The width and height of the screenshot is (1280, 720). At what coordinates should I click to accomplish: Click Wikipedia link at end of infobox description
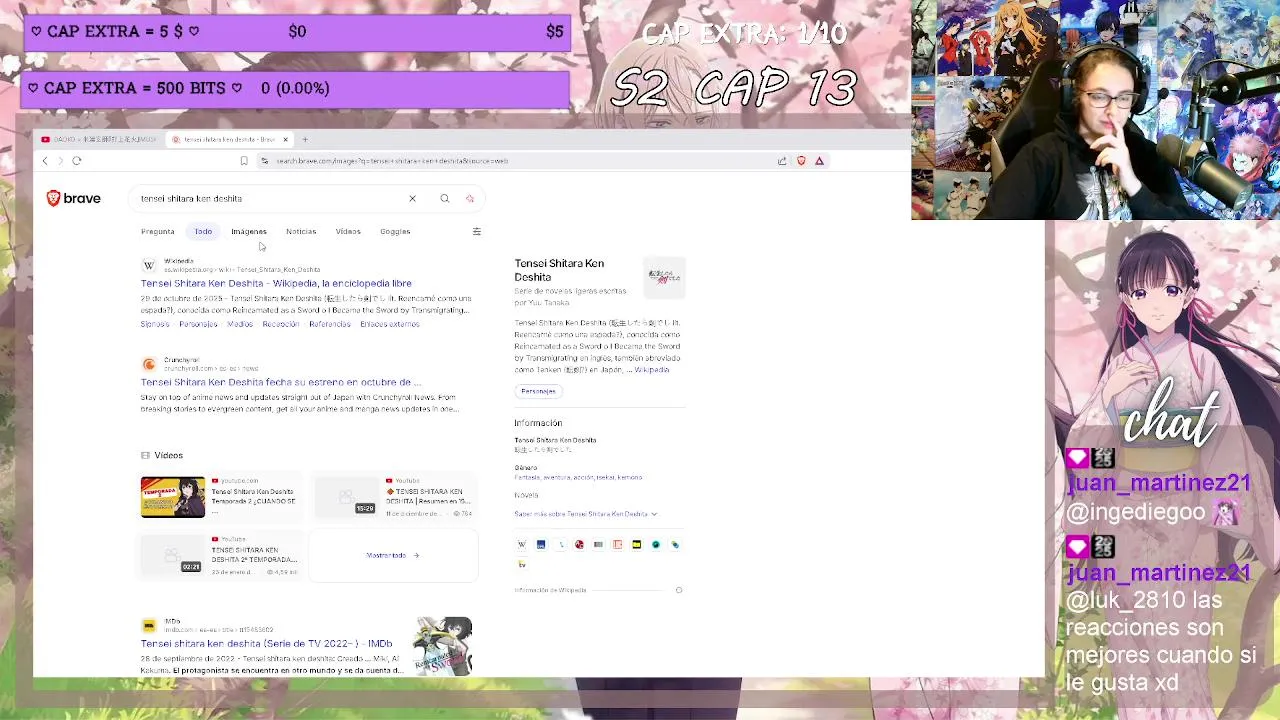point(652,370)
